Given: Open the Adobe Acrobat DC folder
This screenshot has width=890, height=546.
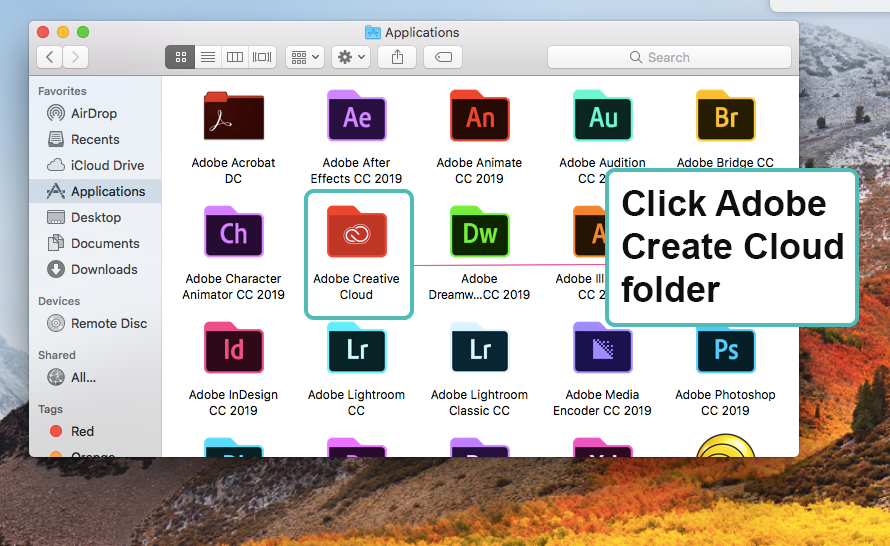Looking at the screenshot, I should click(233, 116).
